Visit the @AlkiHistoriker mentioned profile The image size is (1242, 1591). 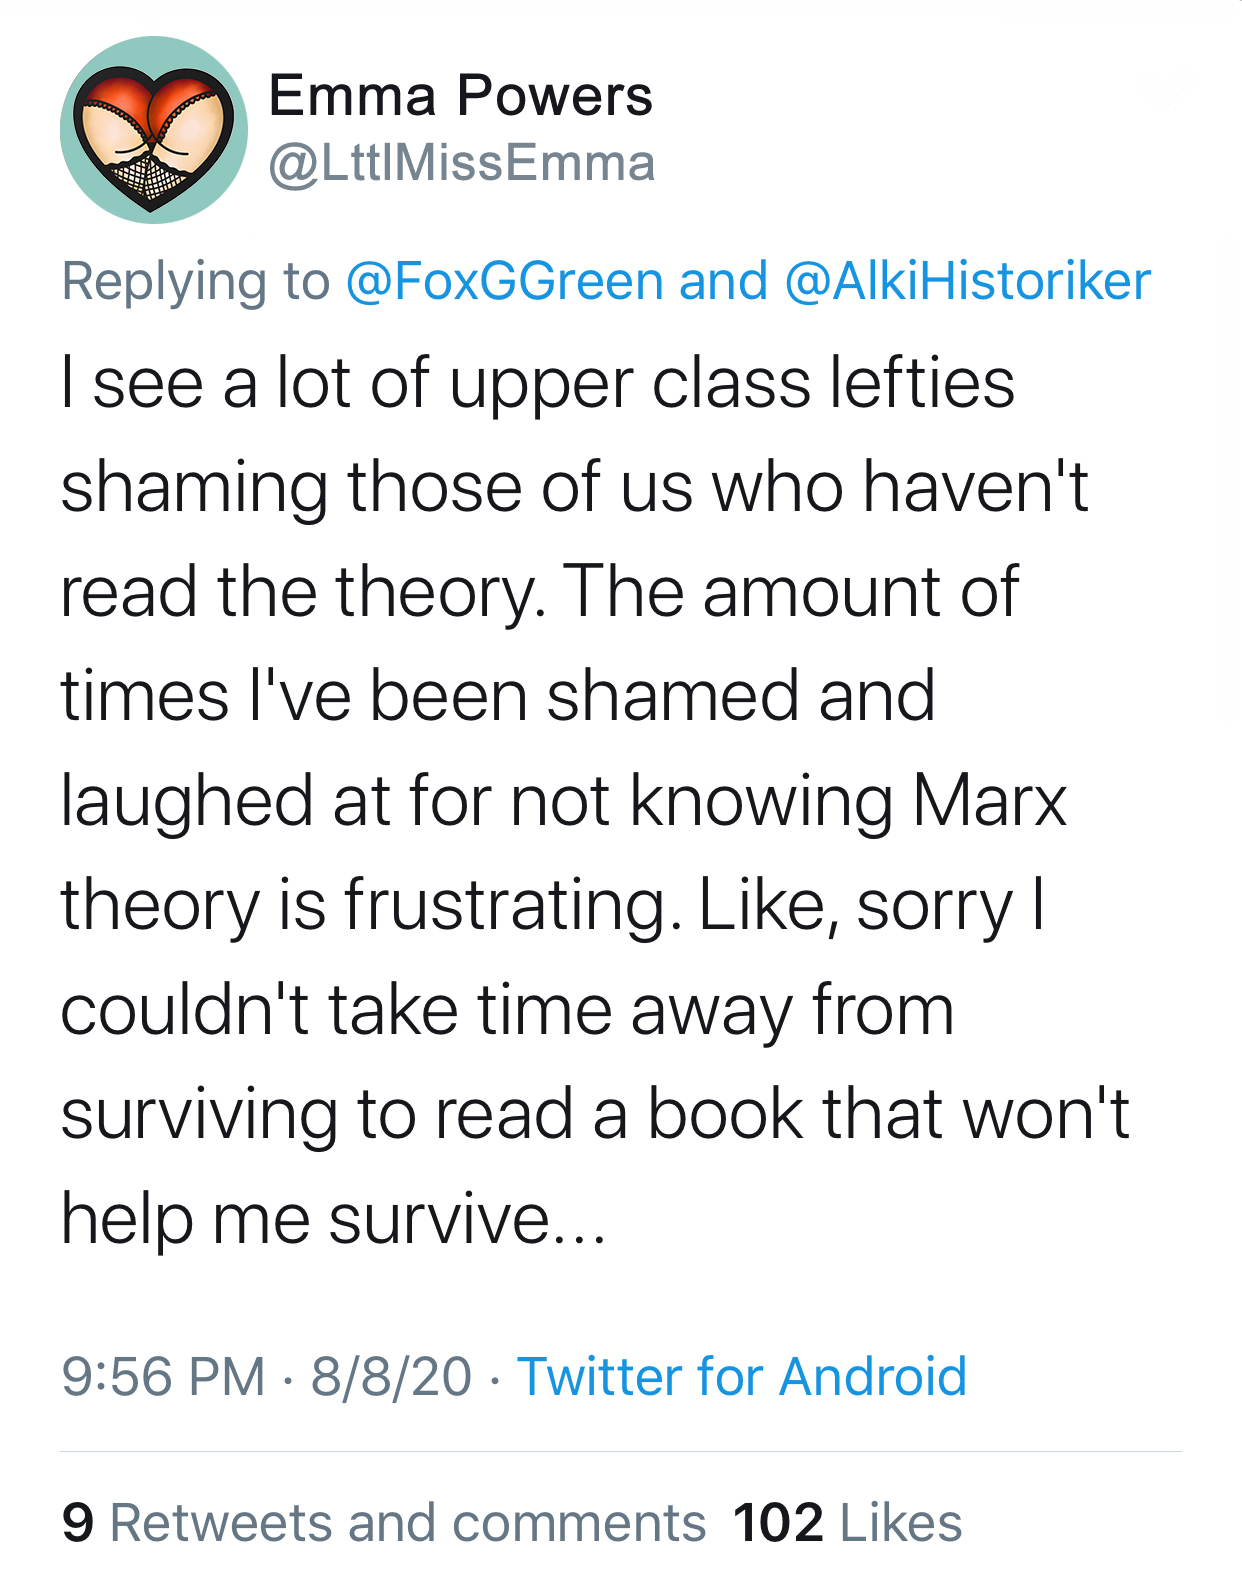(x=968, y=281)
